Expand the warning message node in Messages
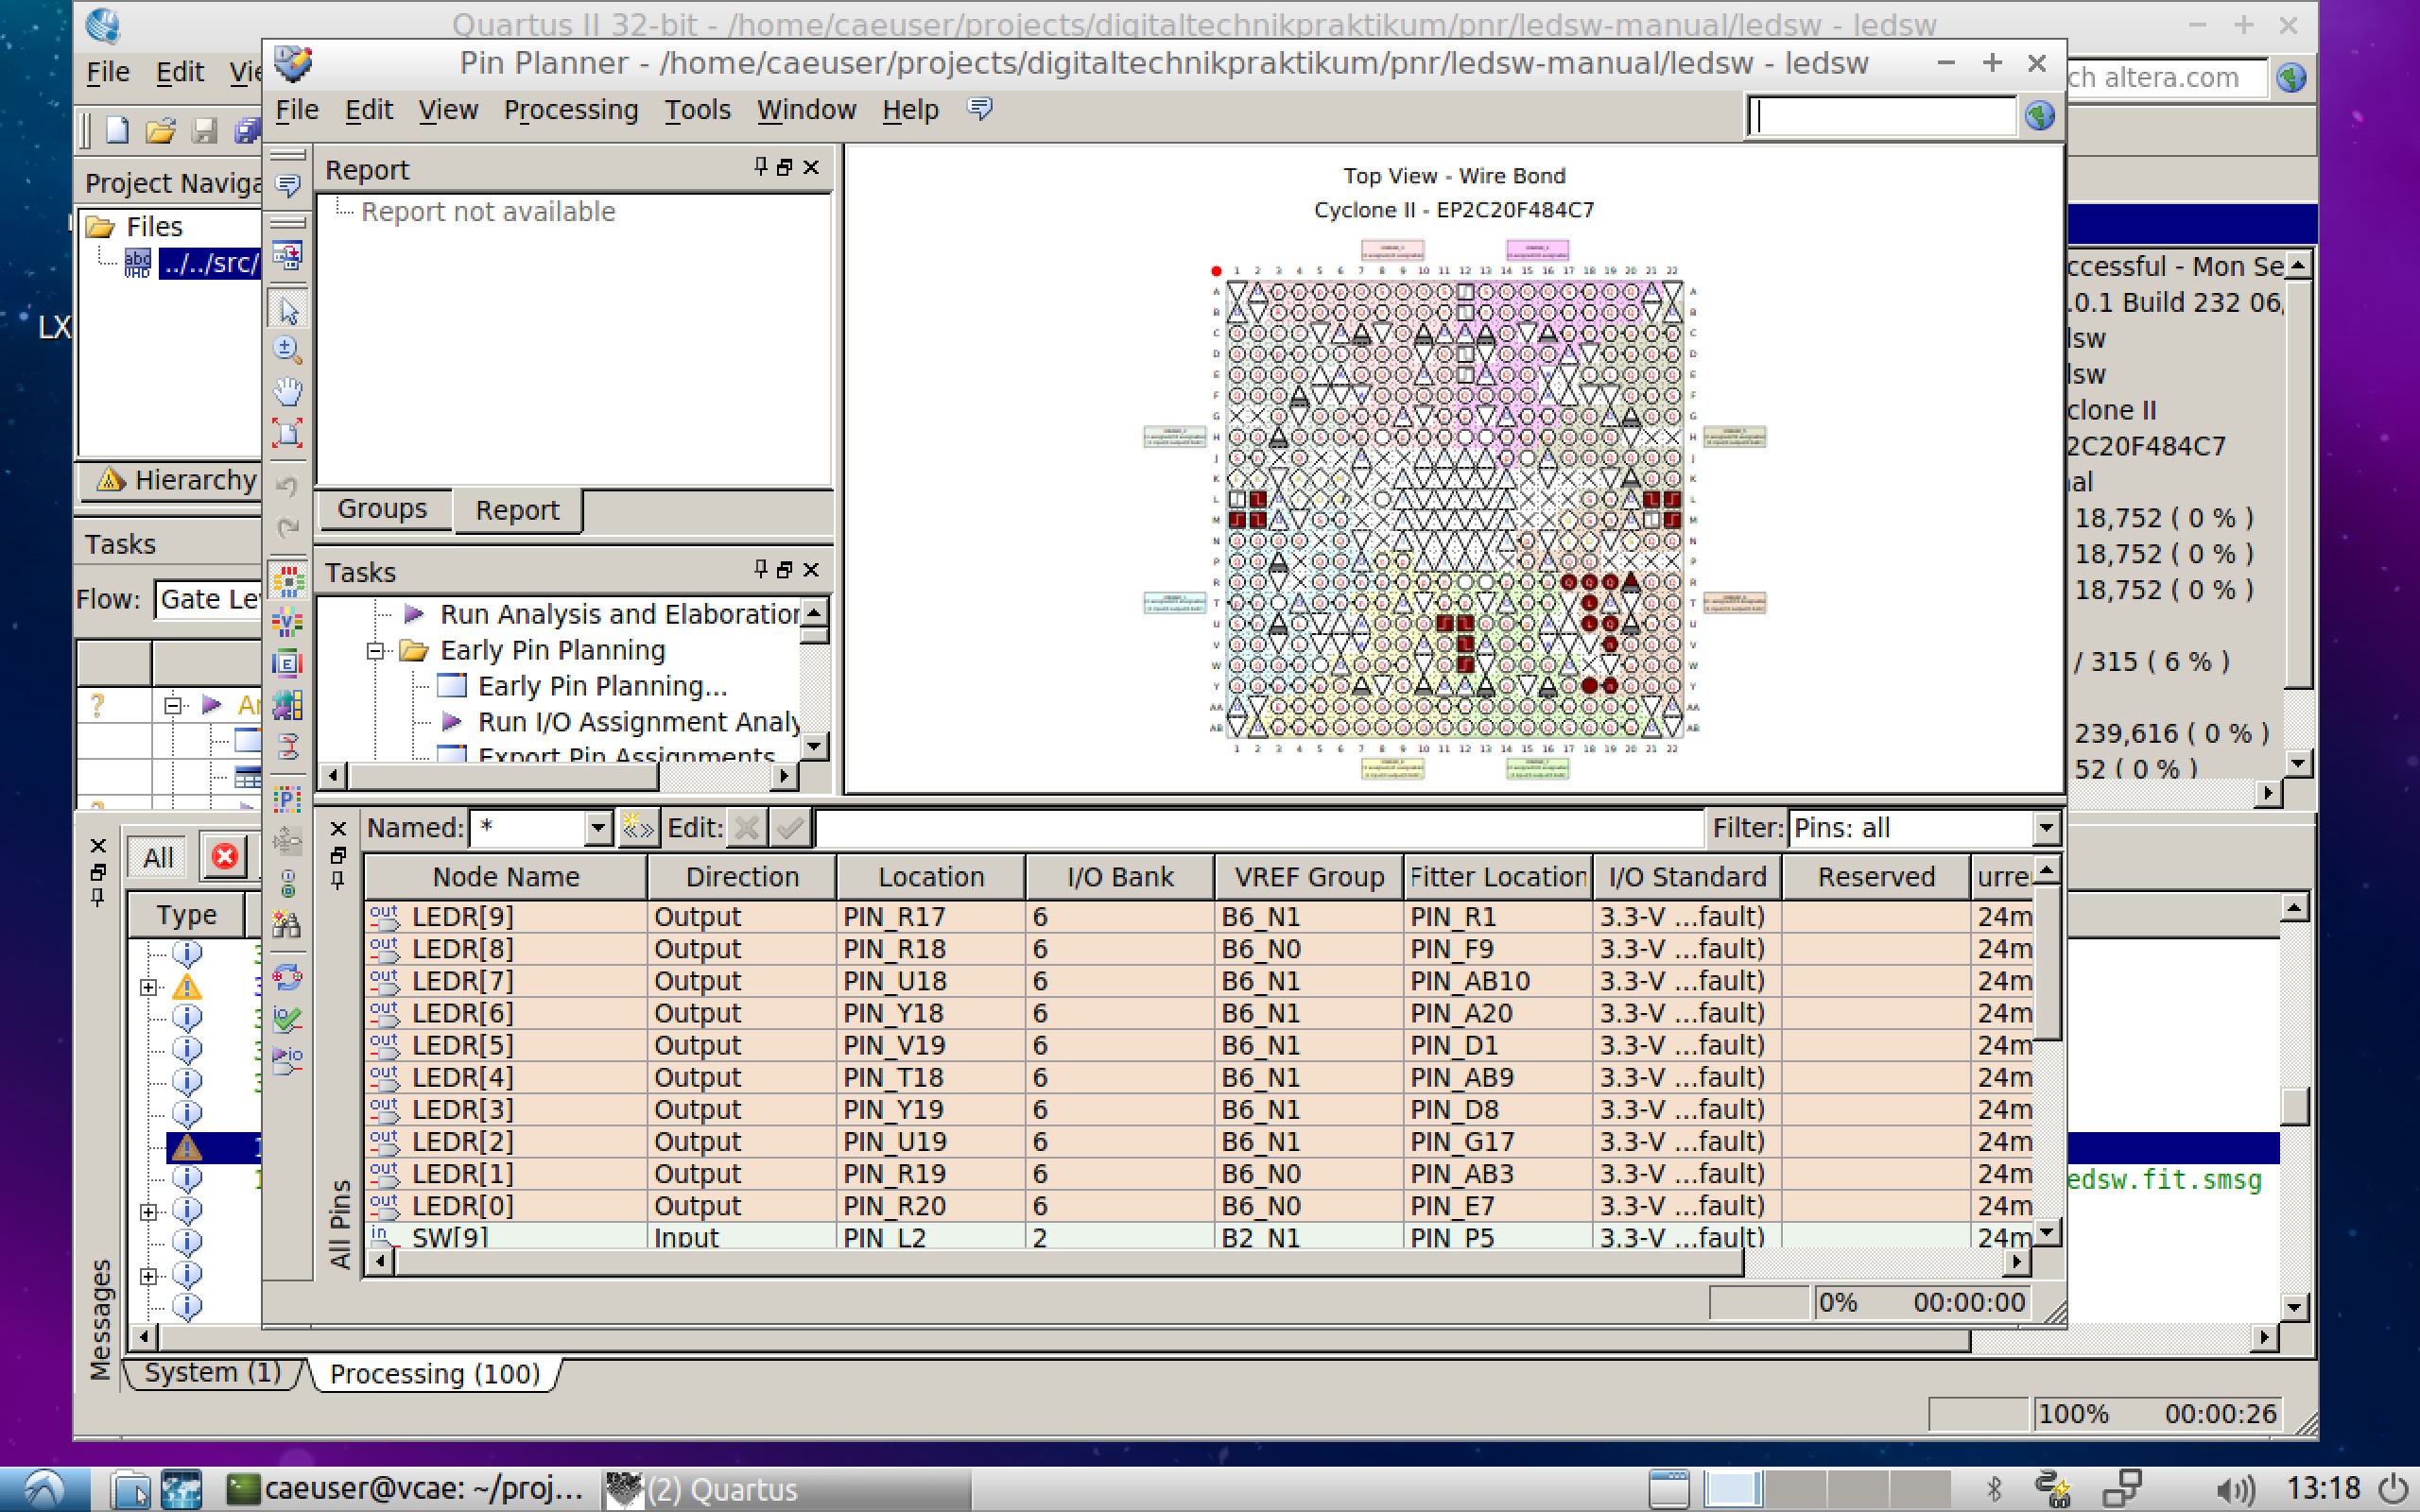The width and height of the screenshot is (2420, 1512). [149, 987]
